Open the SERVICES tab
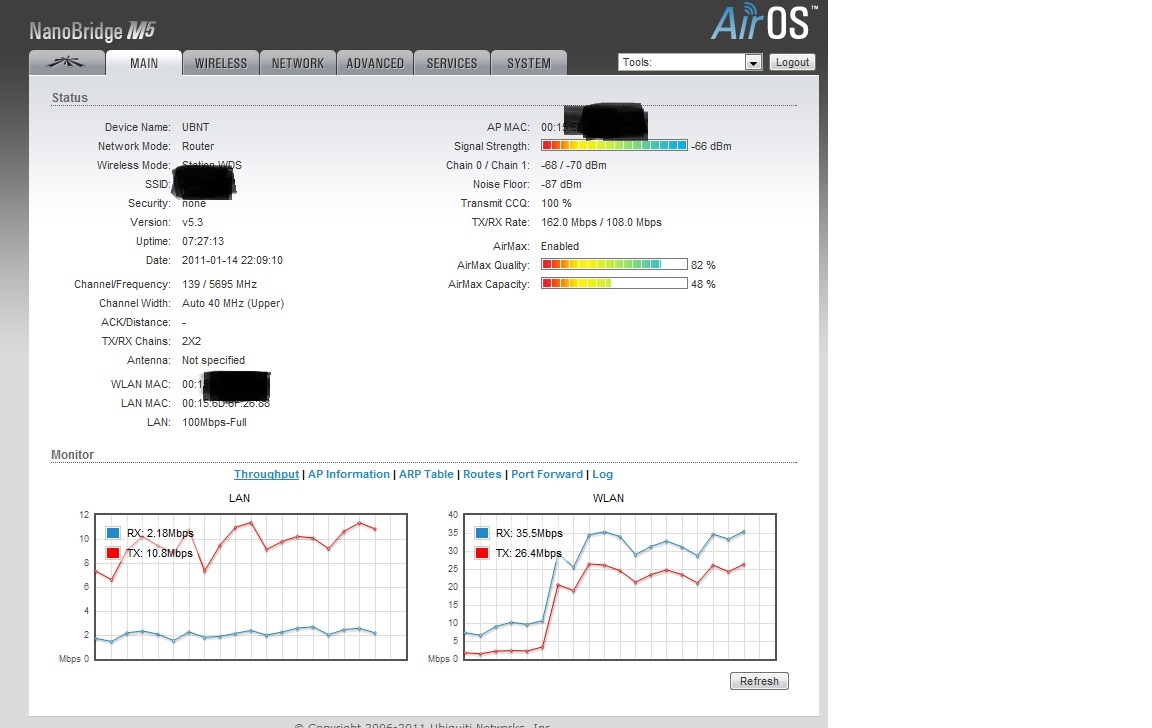1152x728 pixels. [x=452, y=63]
